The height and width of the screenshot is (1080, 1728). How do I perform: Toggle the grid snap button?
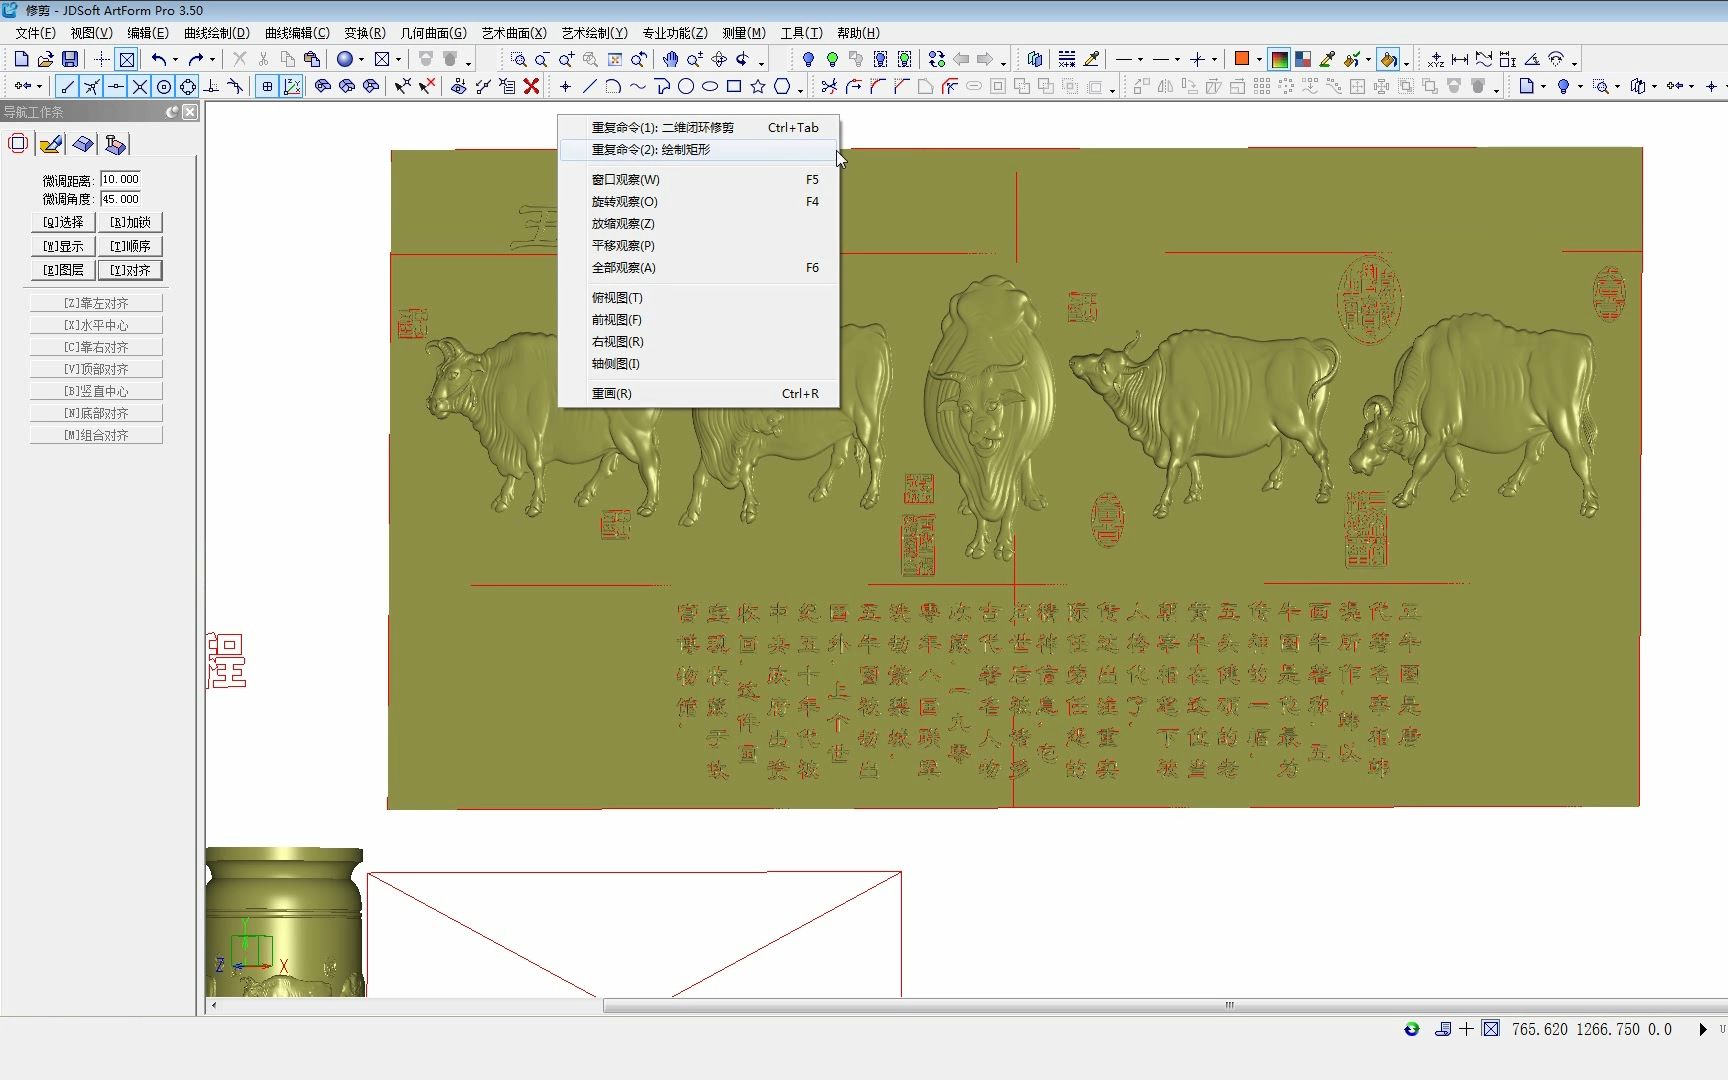pyautogui.click(x=267, y=86)
